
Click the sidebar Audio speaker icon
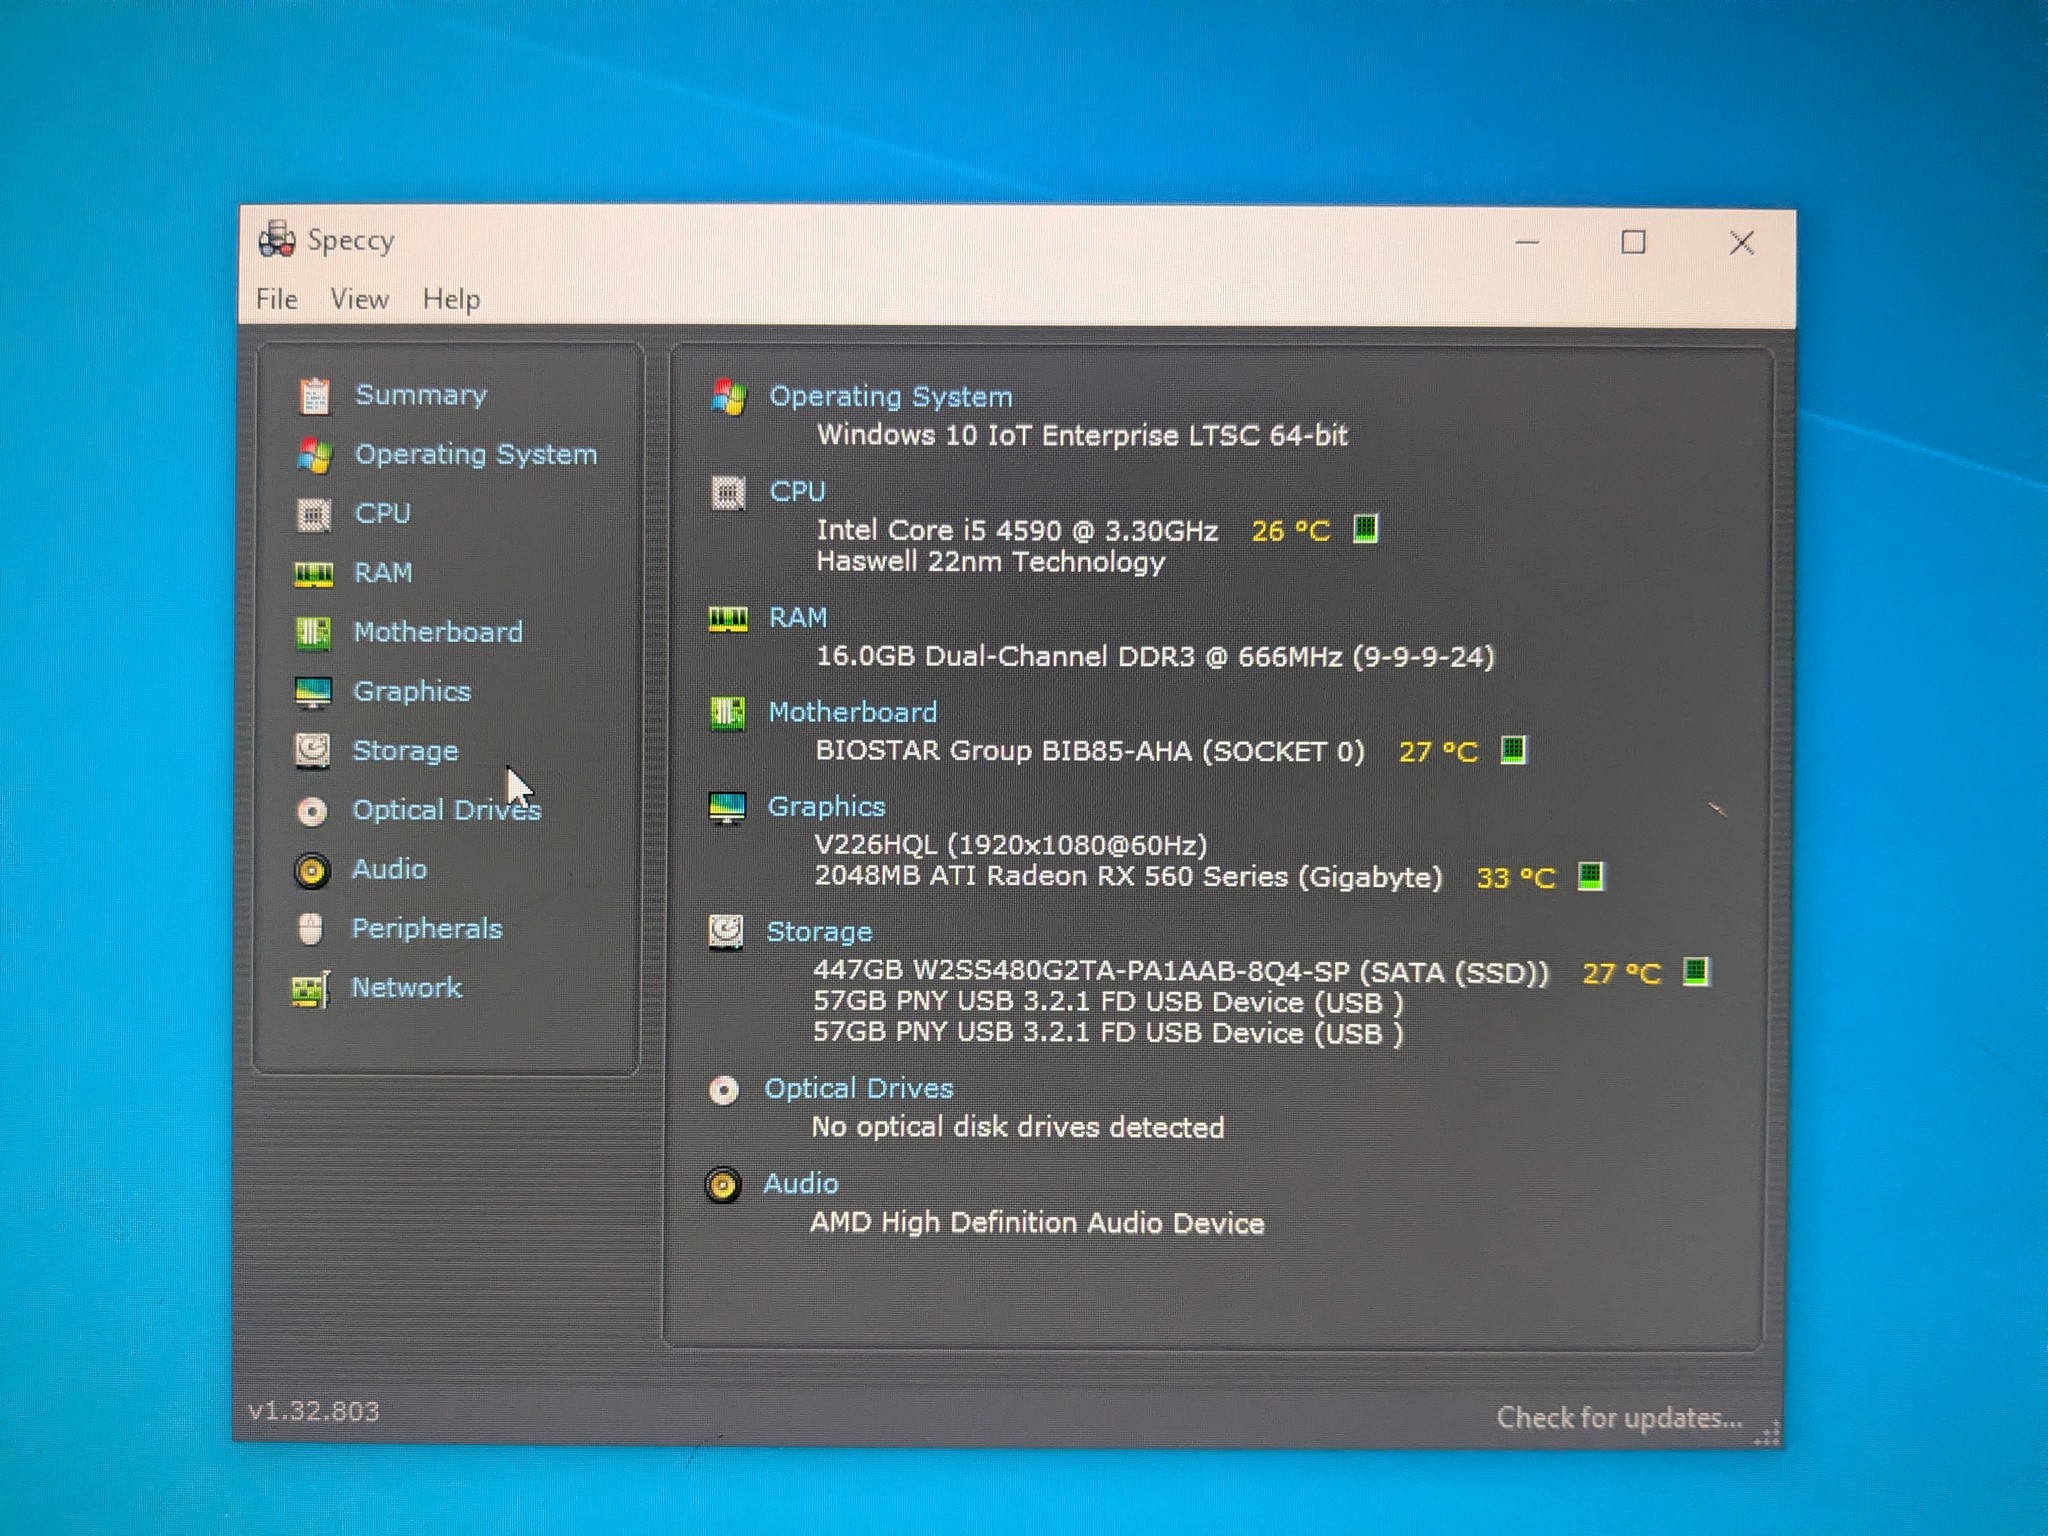coord(312,871)
